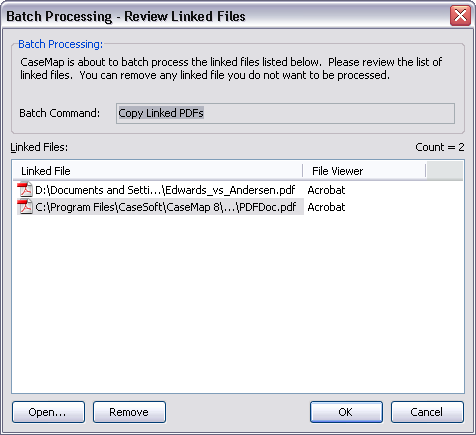
Task: Click the Linked Files label above the list
Action: (x=39, y=147)
